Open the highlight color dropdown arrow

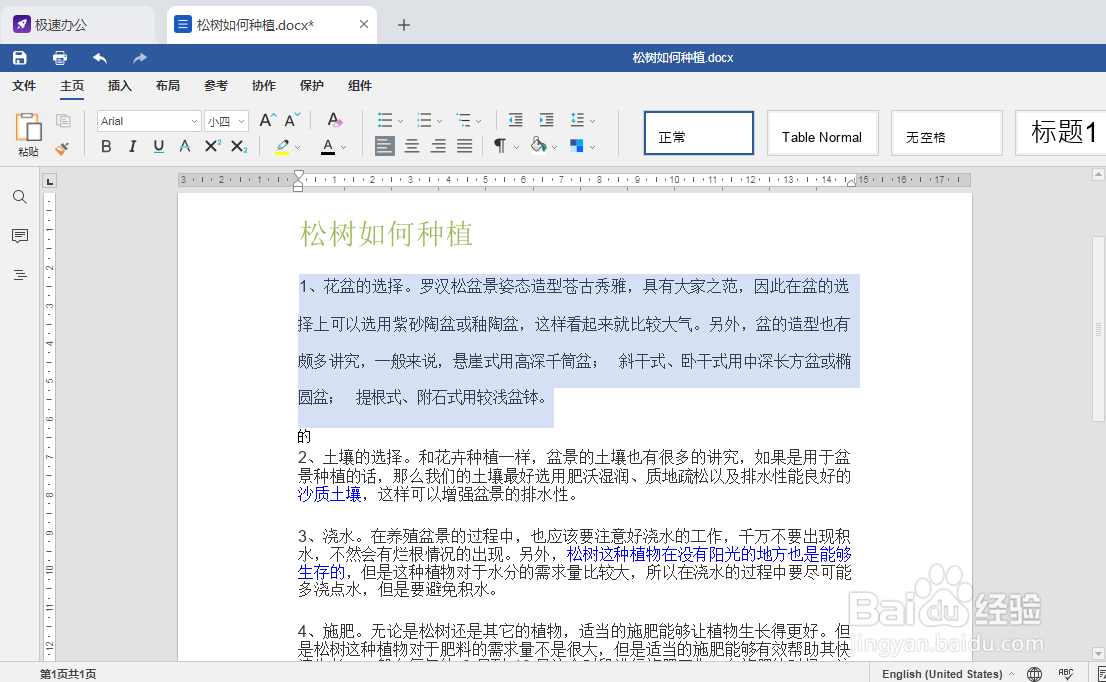(x=298, y=147)
